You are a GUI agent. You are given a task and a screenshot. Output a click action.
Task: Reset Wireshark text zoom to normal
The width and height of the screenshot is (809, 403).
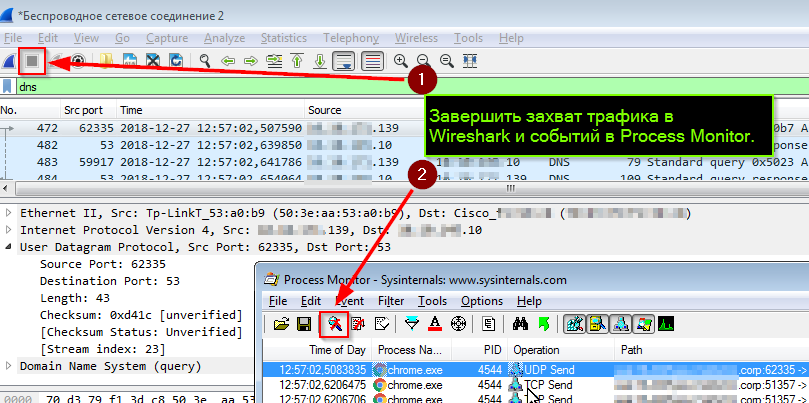pos(446,61)
